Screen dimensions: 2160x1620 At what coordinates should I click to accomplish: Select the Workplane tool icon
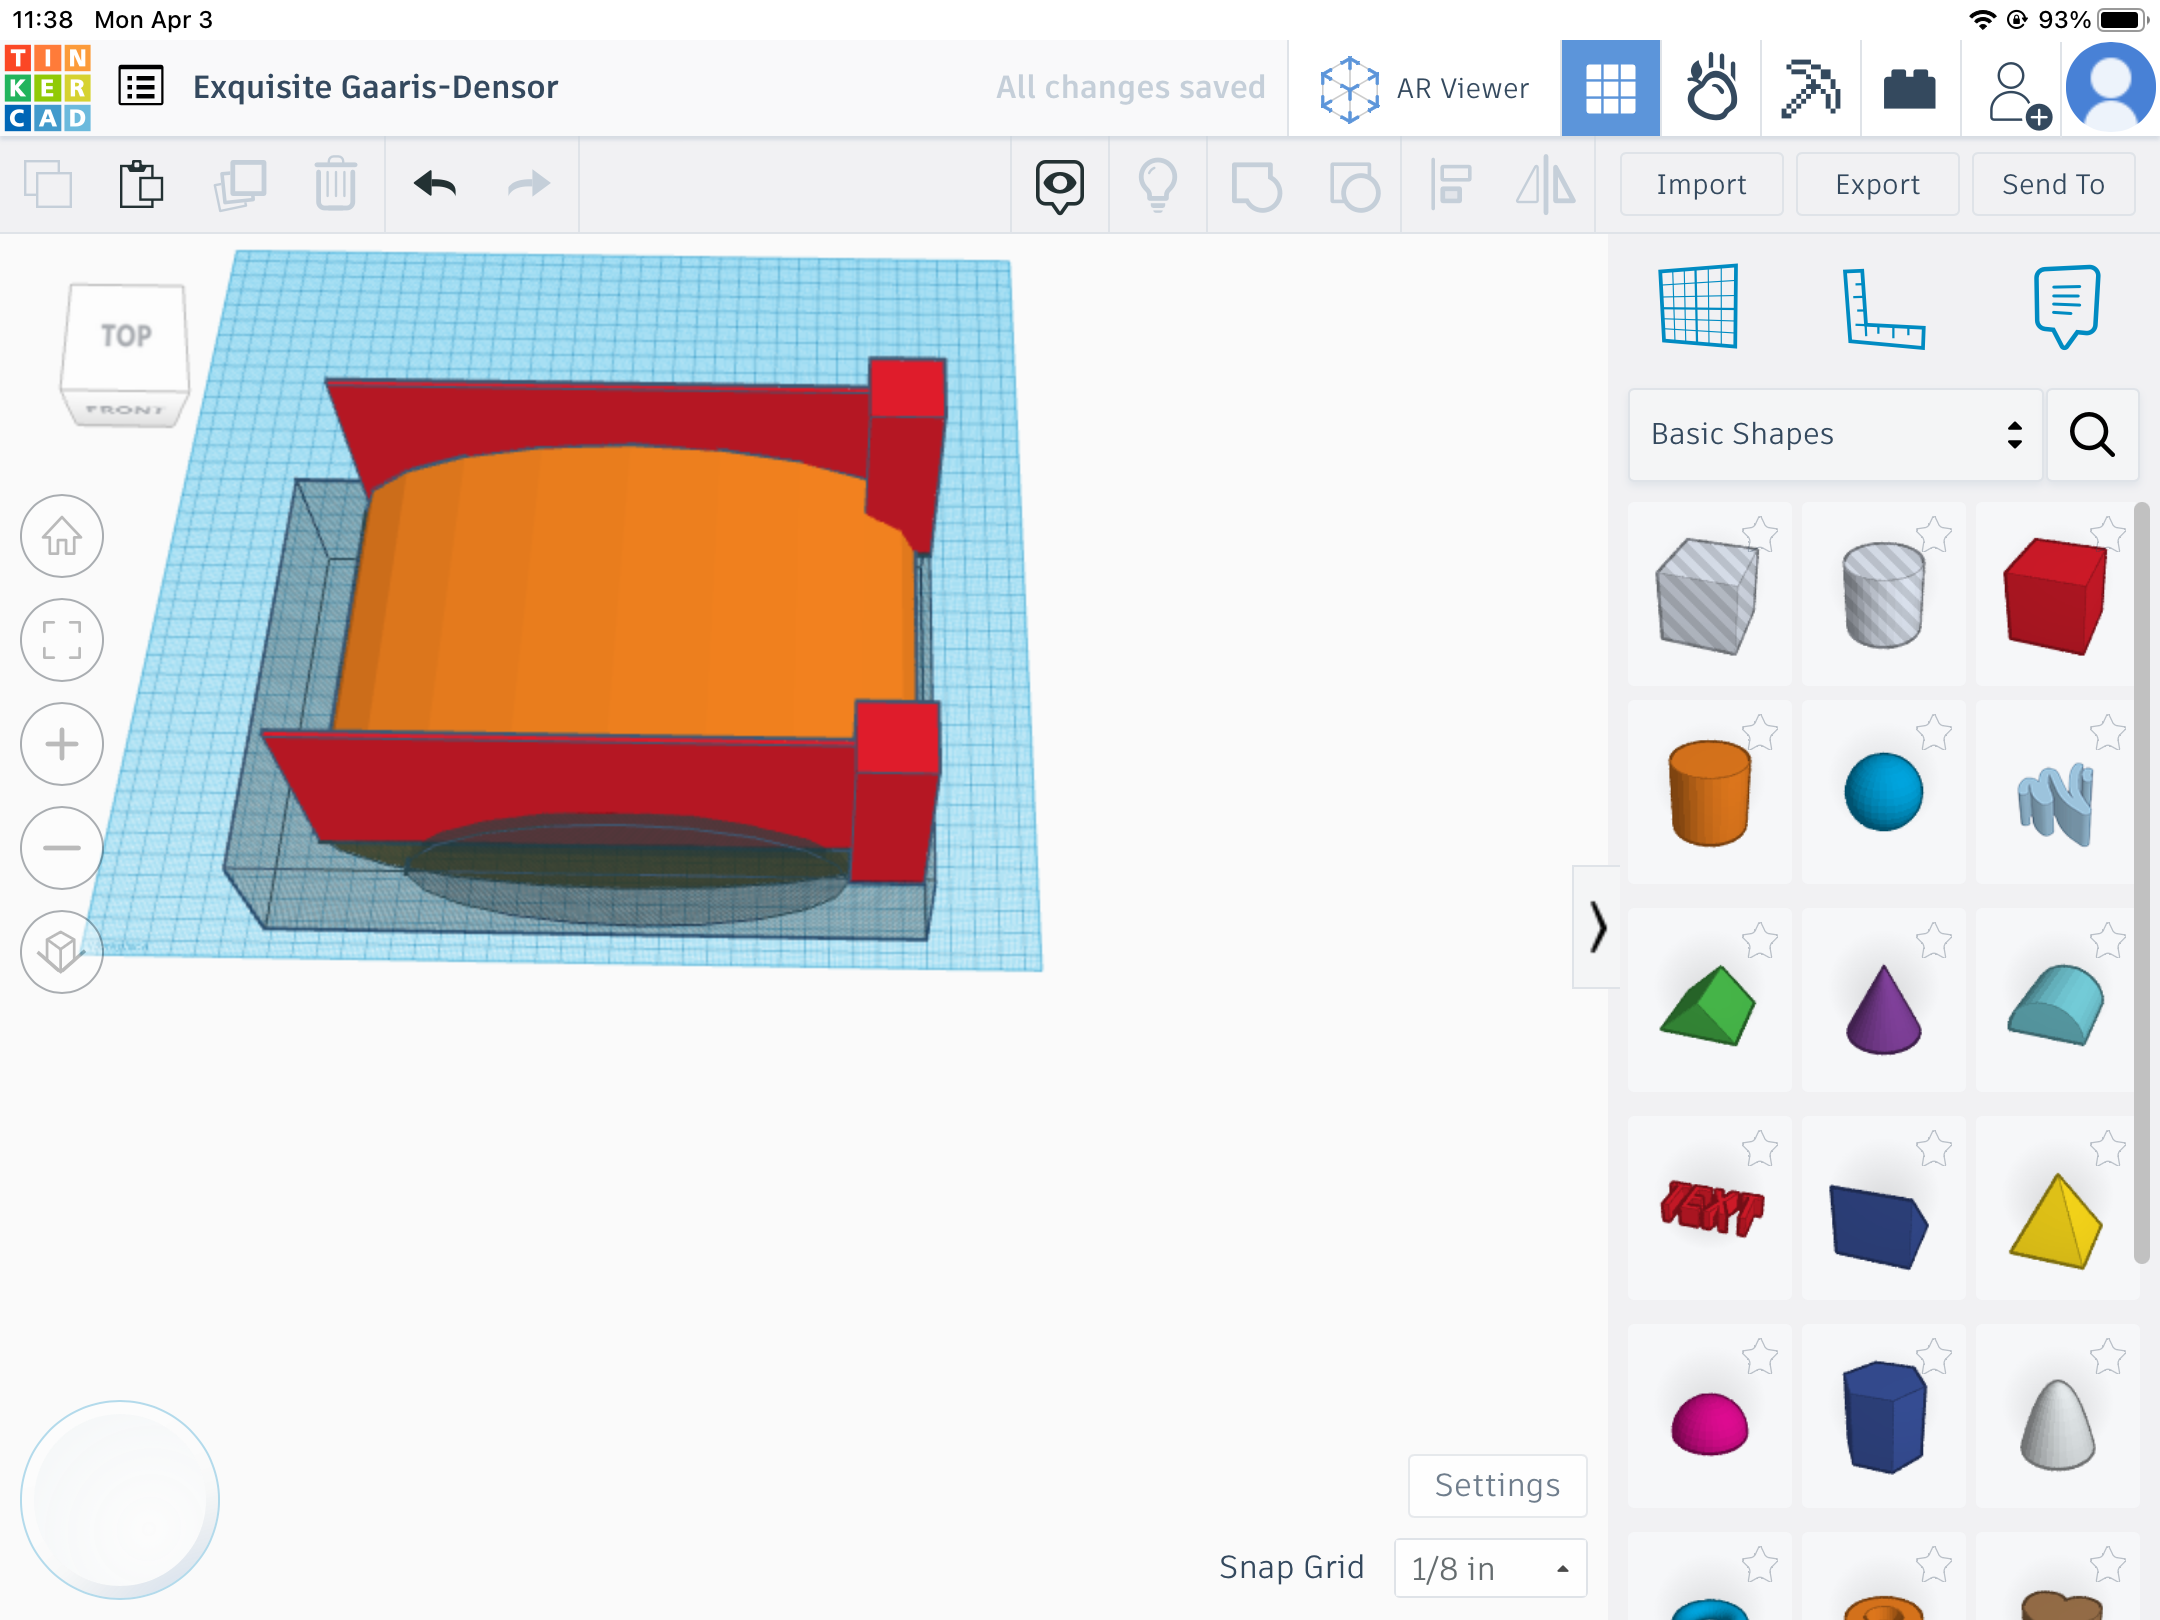[x=1698, y=306]
